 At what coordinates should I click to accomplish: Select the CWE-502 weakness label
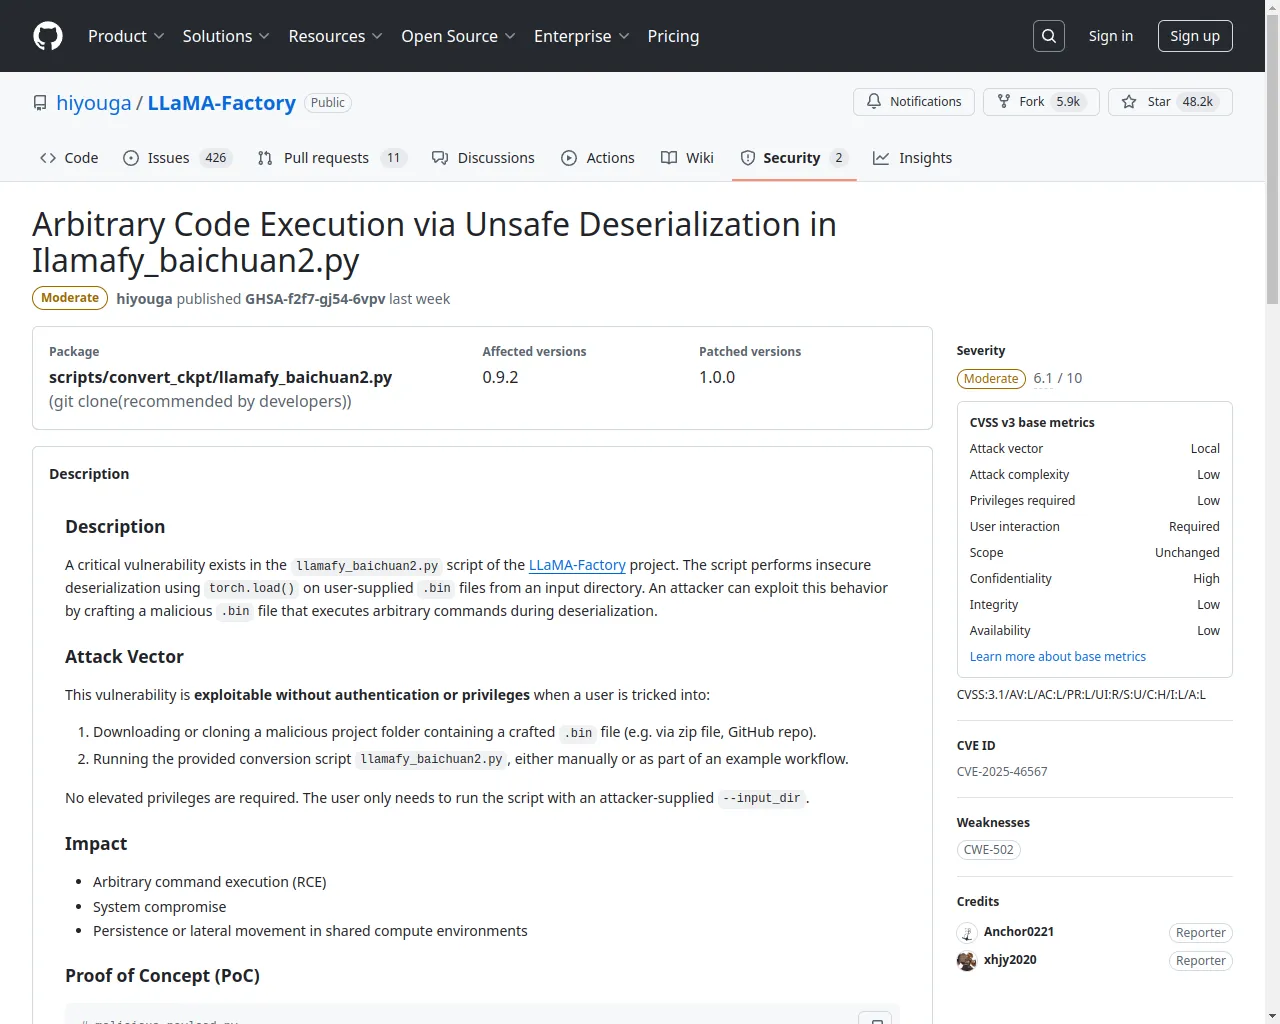[989, 850]
